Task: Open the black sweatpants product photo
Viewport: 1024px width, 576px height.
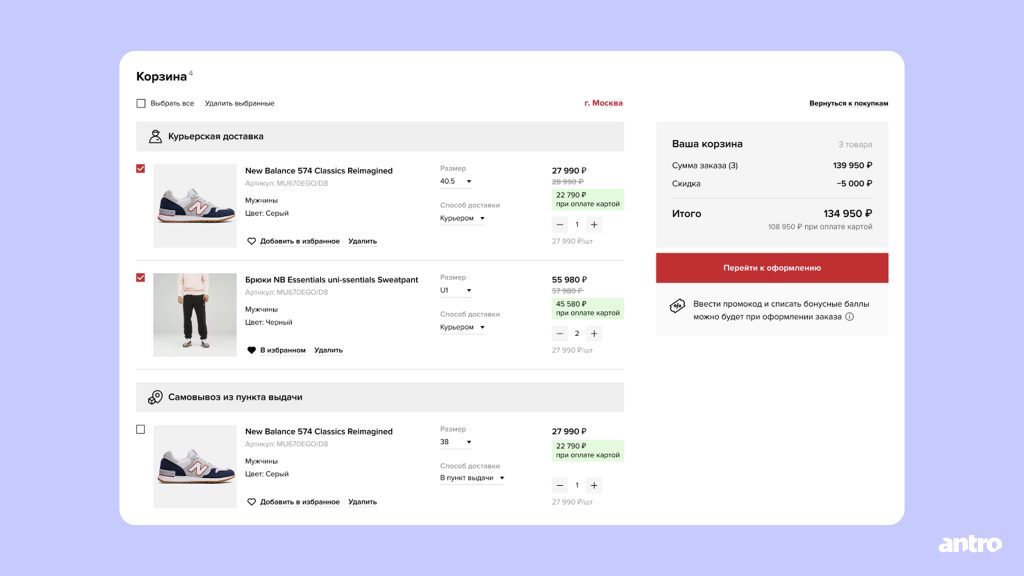Action: (x=195, y=315)
